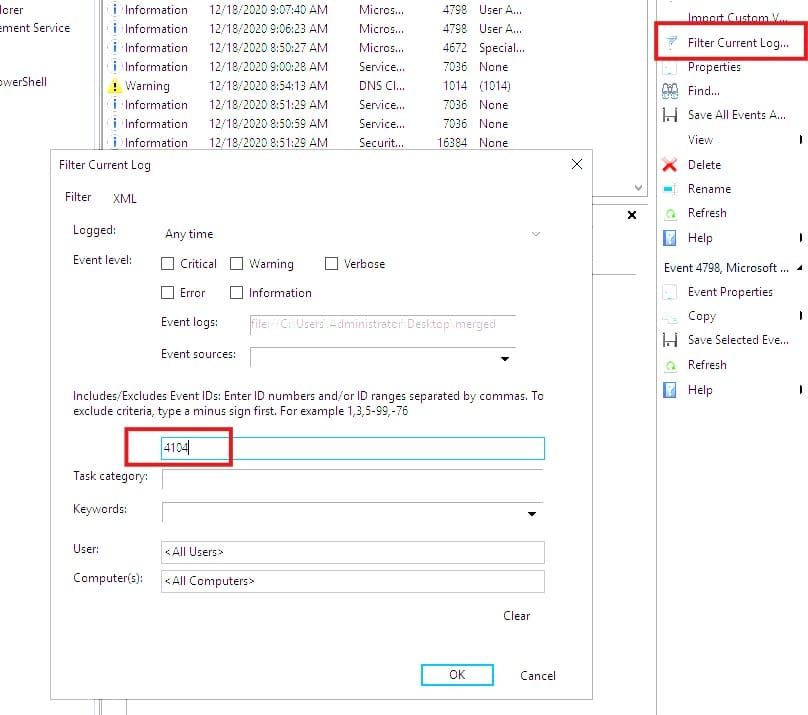Click the yellow Warning event icon
This screenshot has width=808, height=715.
click(115, 86)
